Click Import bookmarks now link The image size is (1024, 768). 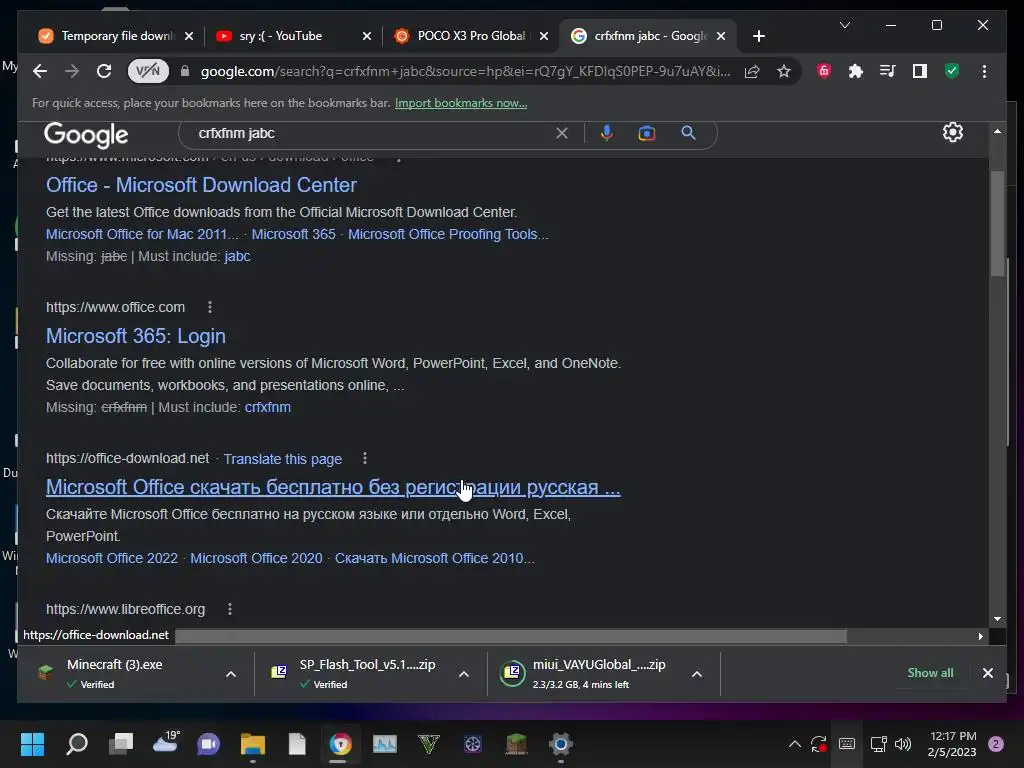(x=461, y=103)
